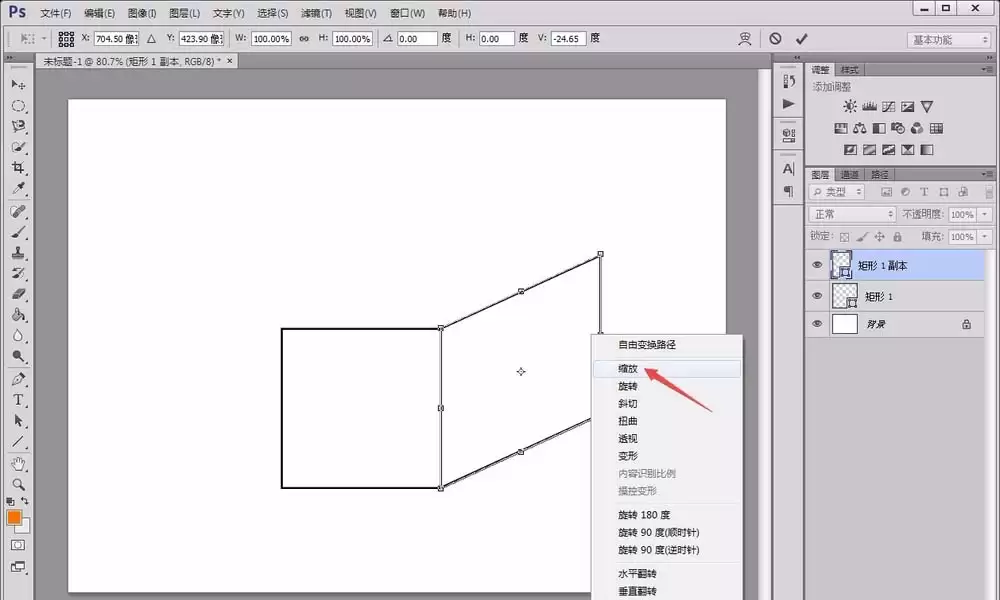Hide the 矩形 1 layer
The height and width of the screenshot is (600, 1000).
click(817, 296)
